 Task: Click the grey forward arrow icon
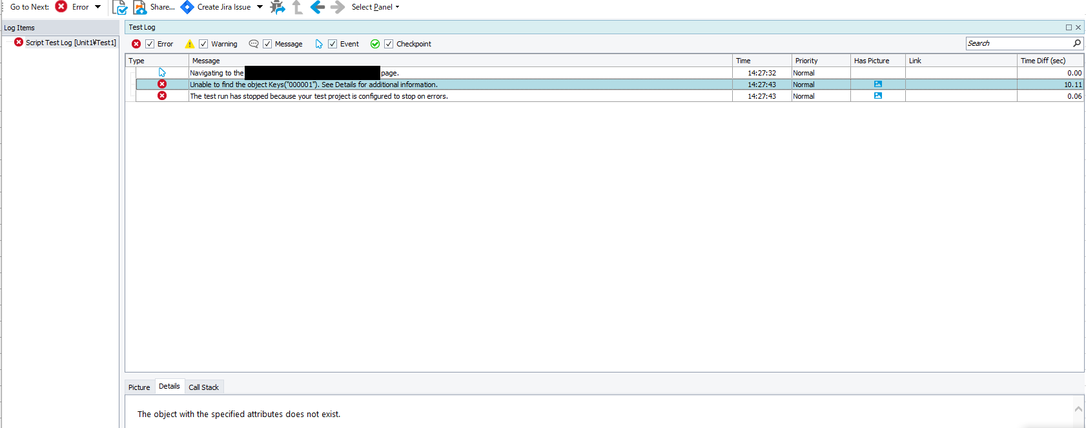337,8
